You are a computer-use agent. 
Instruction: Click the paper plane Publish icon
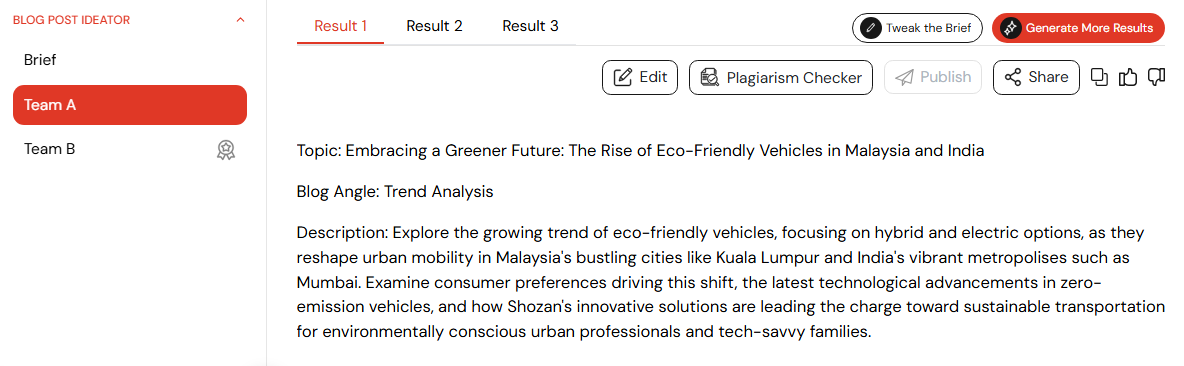coord(905,77)
